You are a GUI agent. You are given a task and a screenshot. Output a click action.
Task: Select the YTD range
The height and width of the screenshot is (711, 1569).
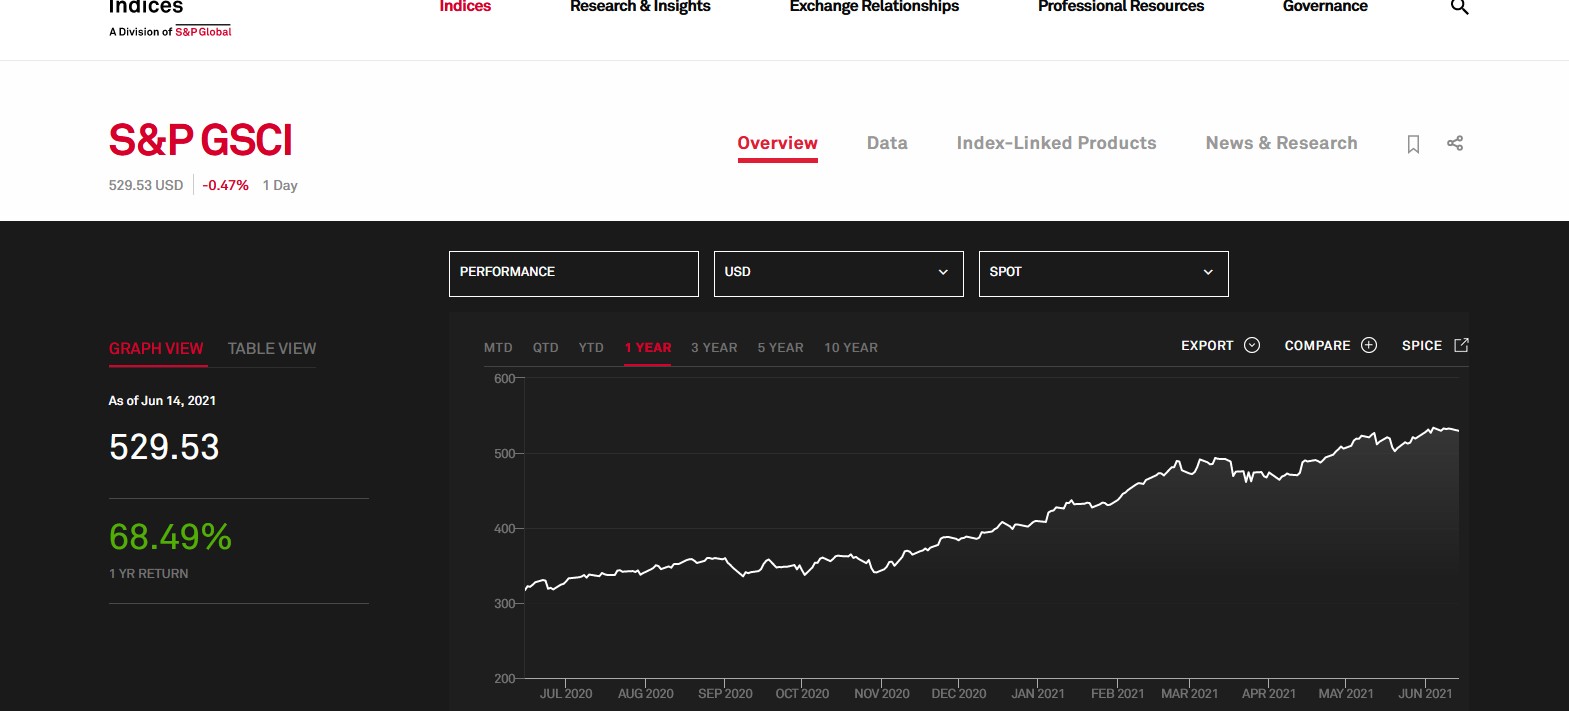591,347
